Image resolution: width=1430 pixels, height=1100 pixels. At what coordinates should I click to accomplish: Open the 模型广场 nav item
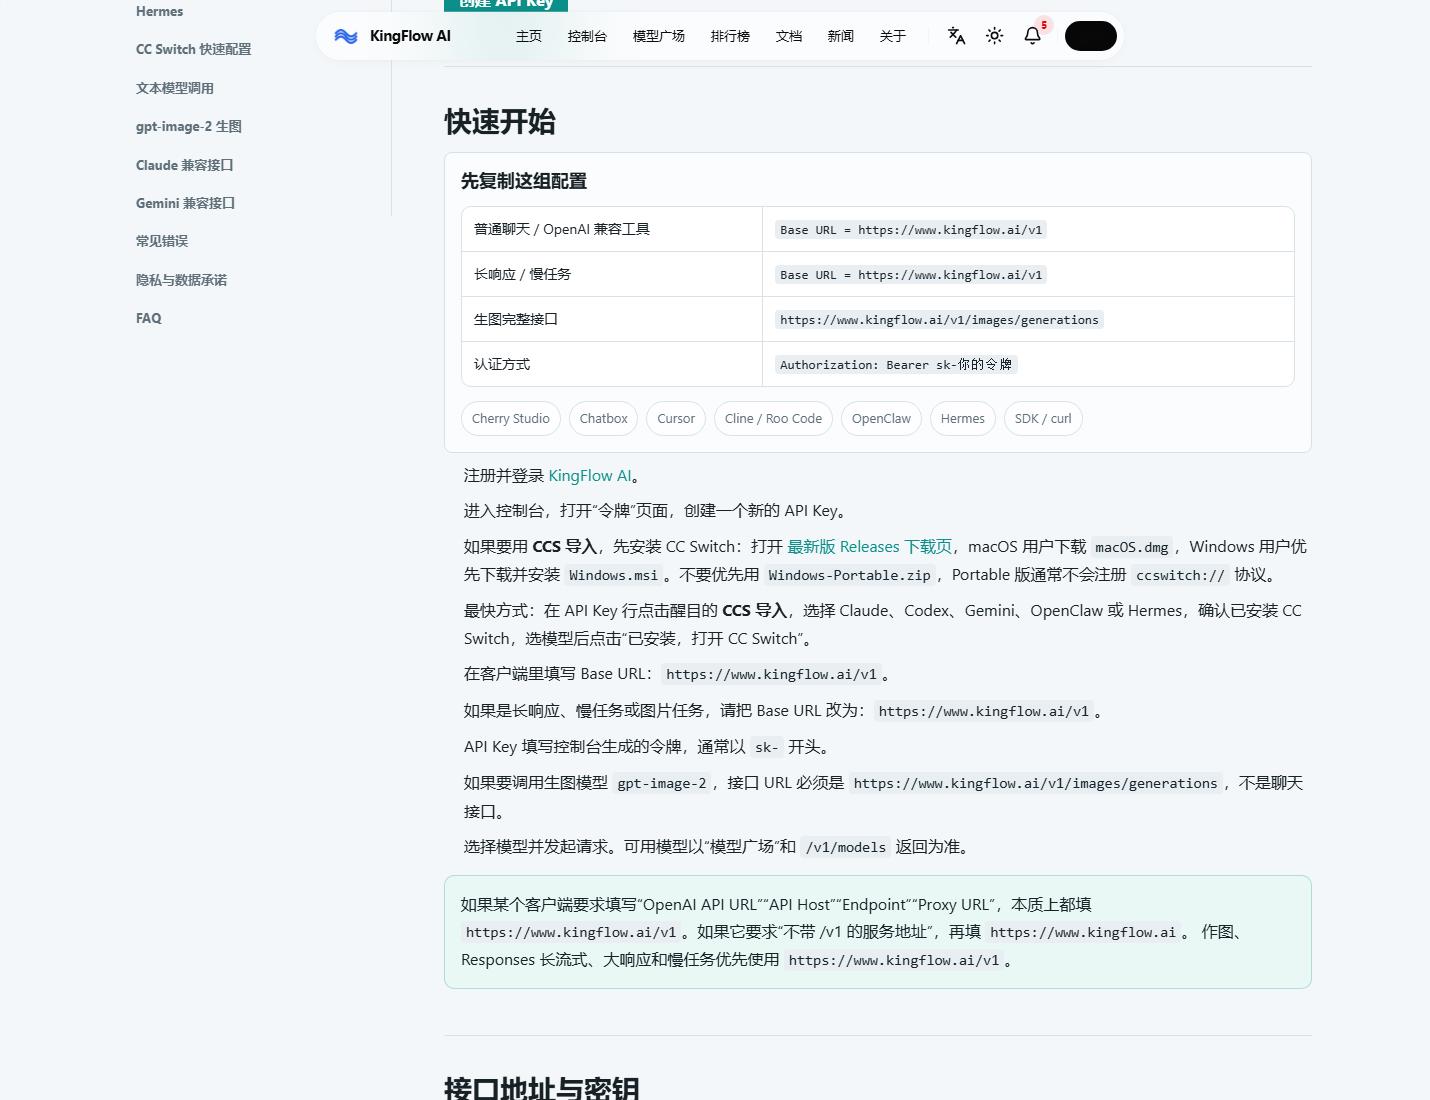point(659,36)
